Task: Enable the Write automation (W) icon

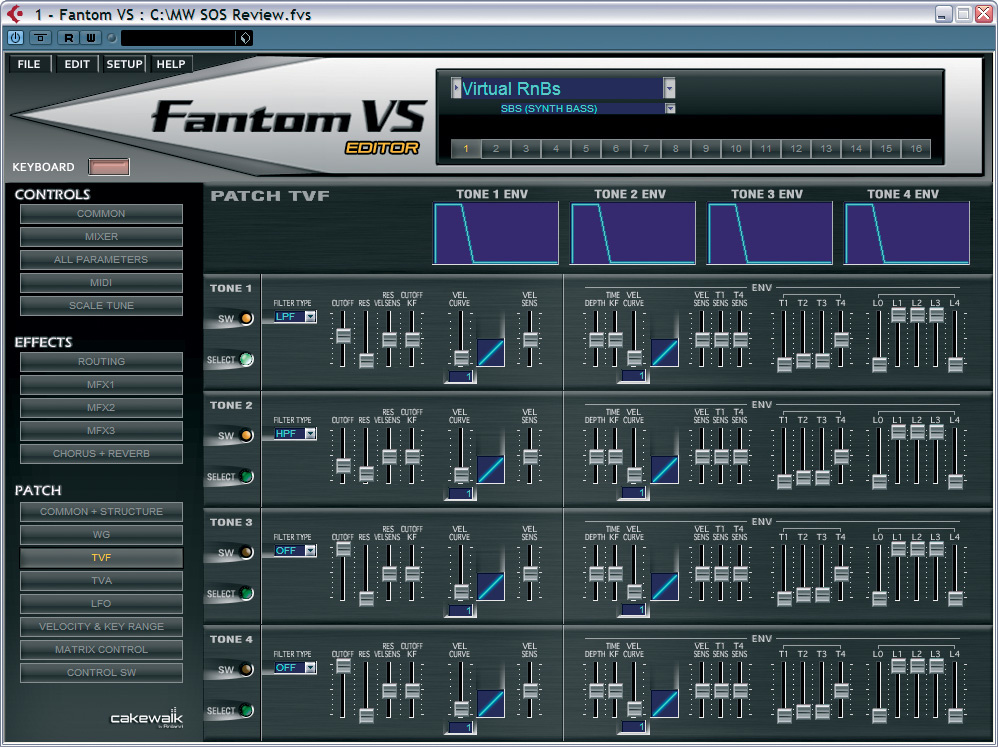Action: [89, 38]
